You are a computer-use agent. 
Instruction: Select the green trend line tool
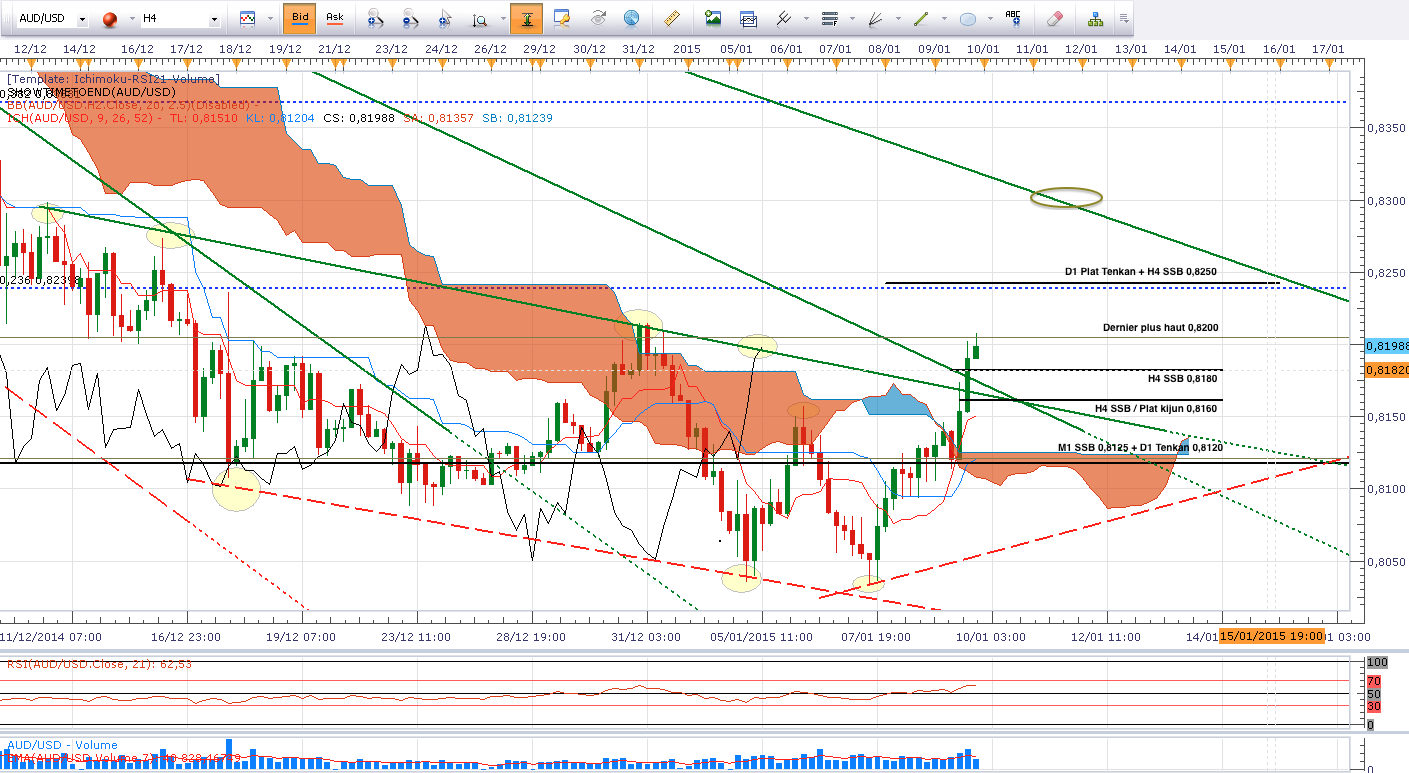pos(921,18)
